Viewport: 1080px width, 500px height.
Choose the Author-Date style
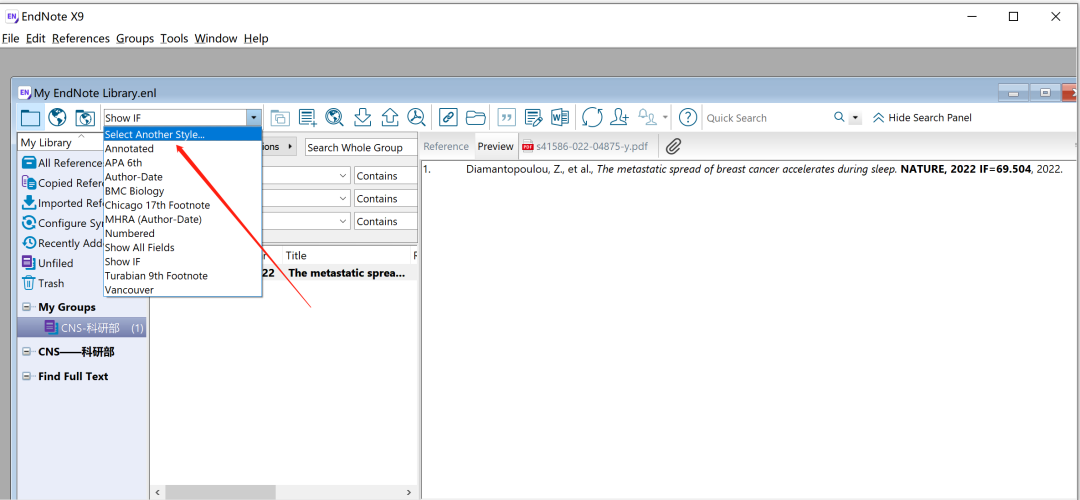(183, 177)
